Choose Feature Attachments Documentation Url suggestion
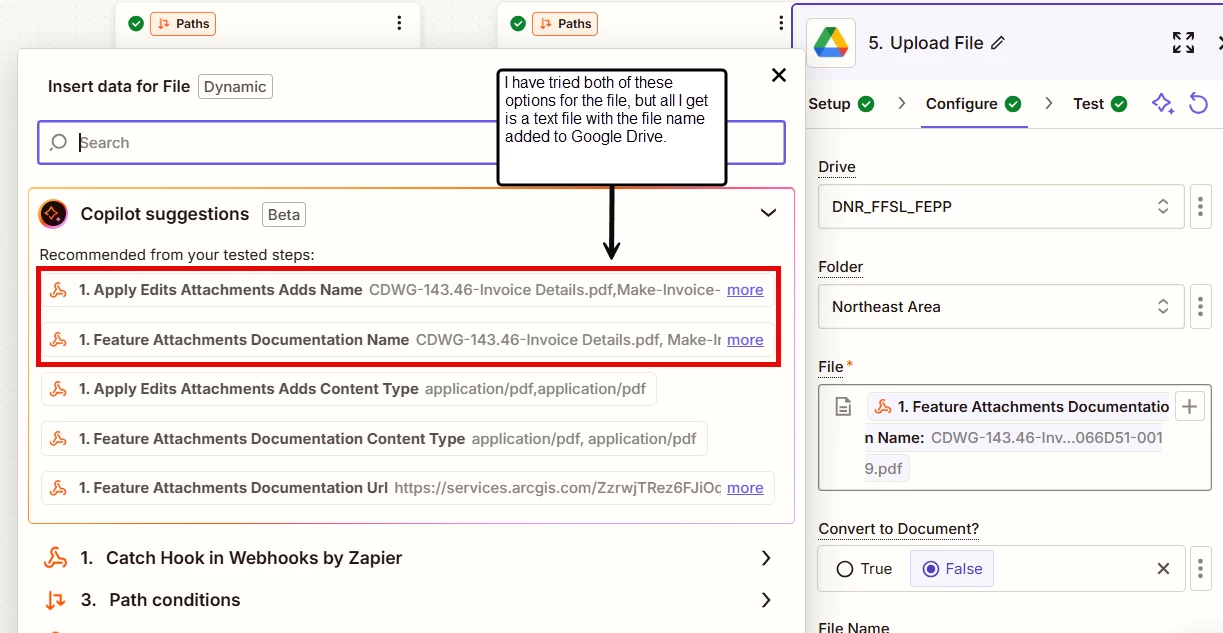Viewport: 1223px width, 633px height. coord(408,488)
